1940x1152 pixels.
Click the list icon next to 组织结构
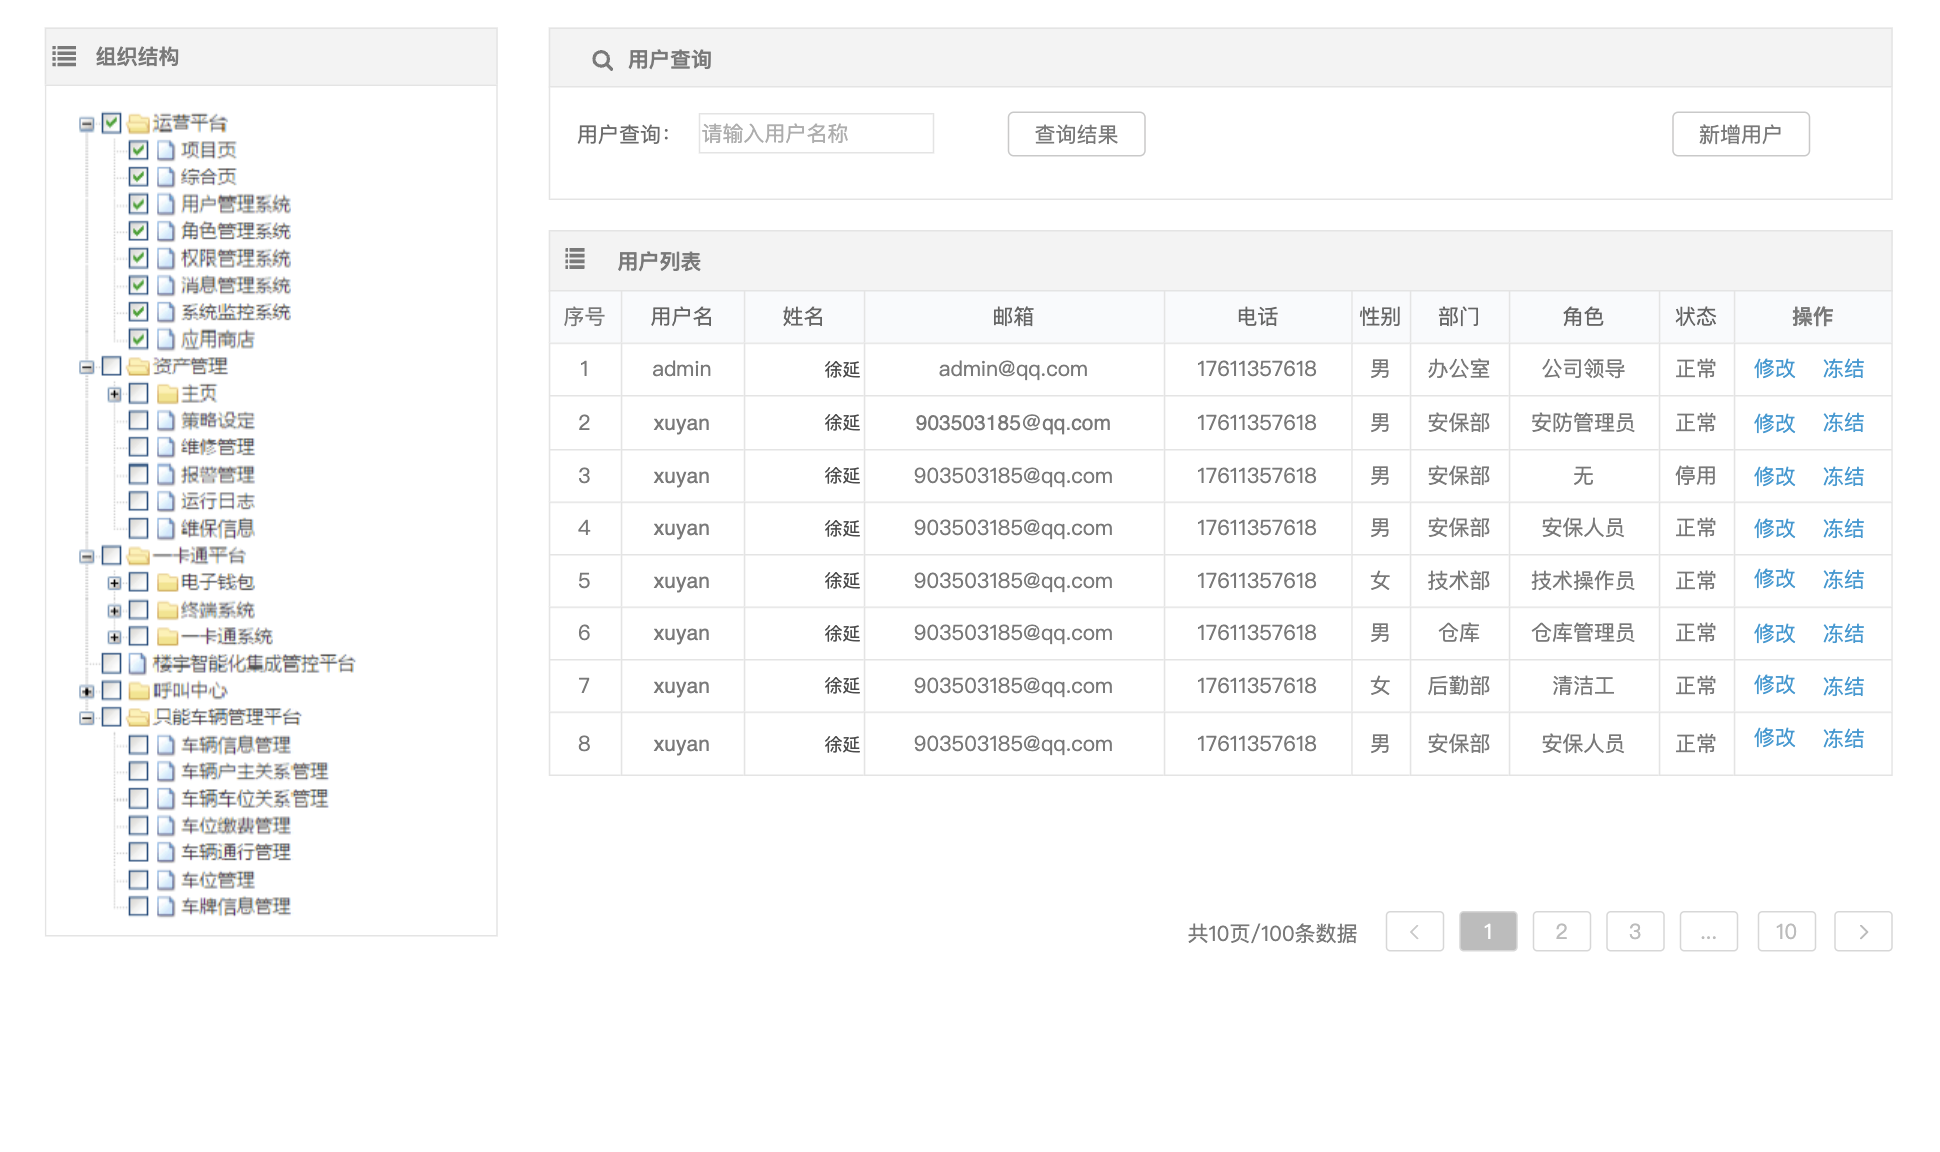click(x=64, y=57)
